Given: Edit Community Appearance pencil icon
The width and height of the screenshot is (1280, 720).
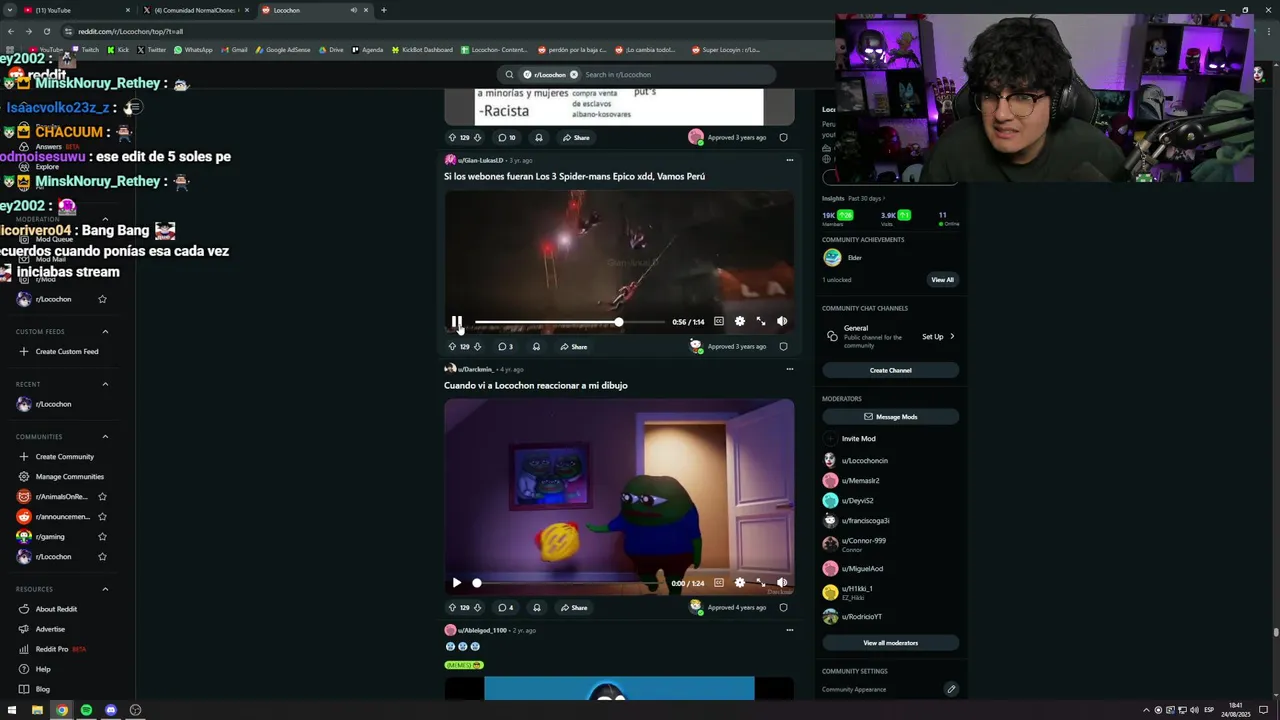Looking at the screenshot, I should pyautogui.click(x=951, y=689).
